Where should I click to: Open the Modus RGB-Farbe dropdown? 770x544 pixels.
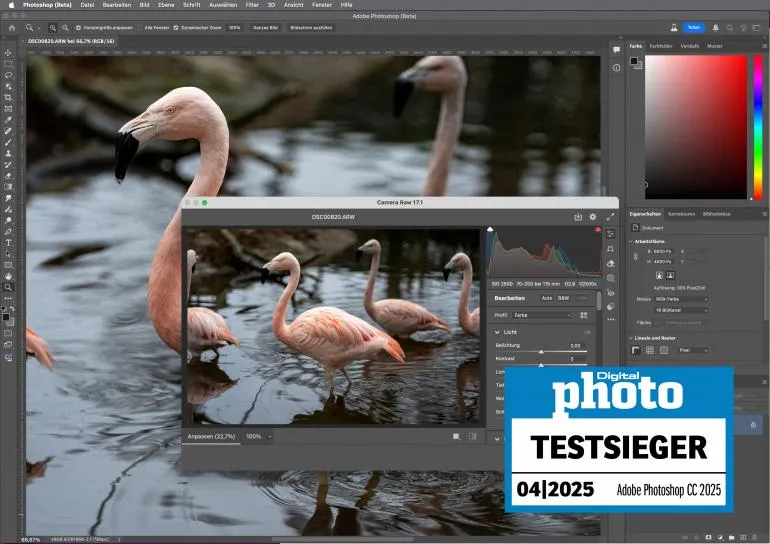point(681,299)
